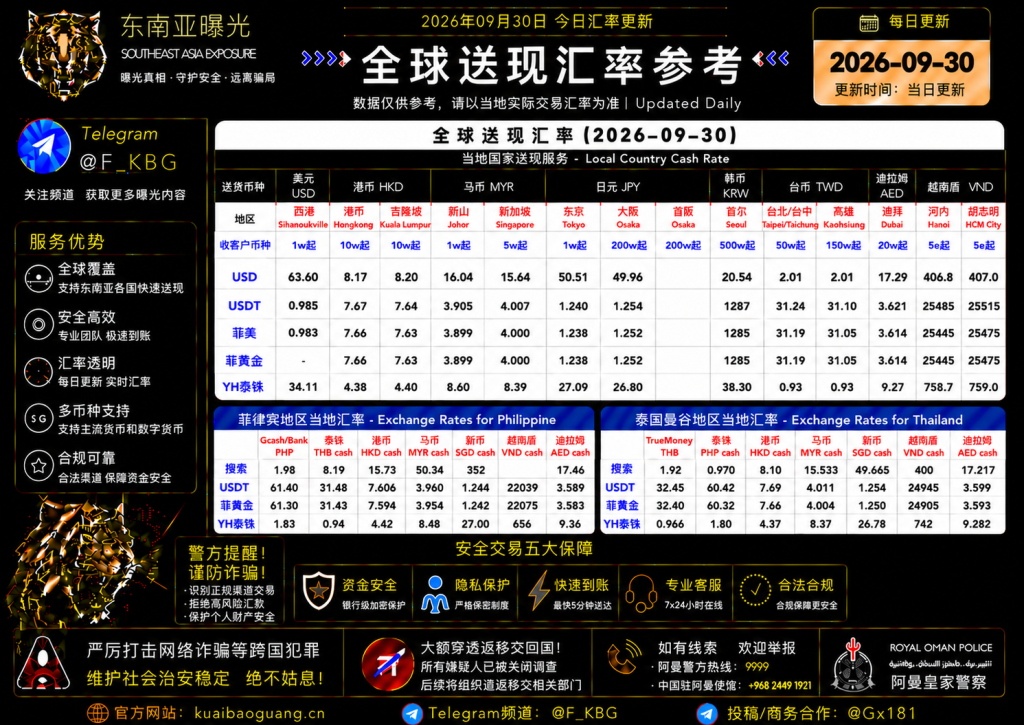The width and height of the screenshot is (1024, 725).
Task: Click the 9.282 AED cash YH泰铢 rate
Action: [x=977, y=524]
